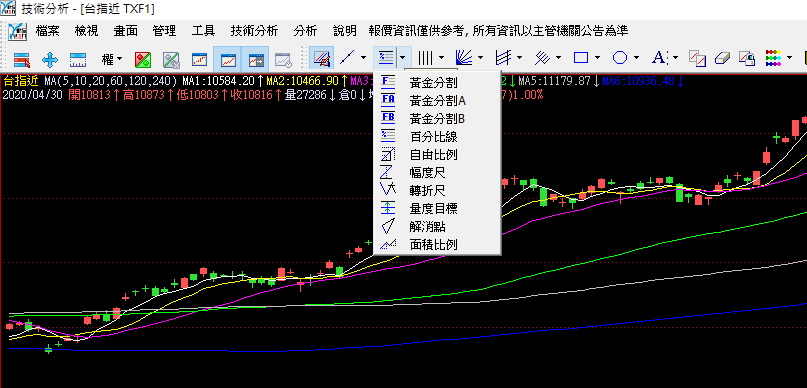
Task: Choose 黃金分割 from the dropdown list
Action: 437,82
